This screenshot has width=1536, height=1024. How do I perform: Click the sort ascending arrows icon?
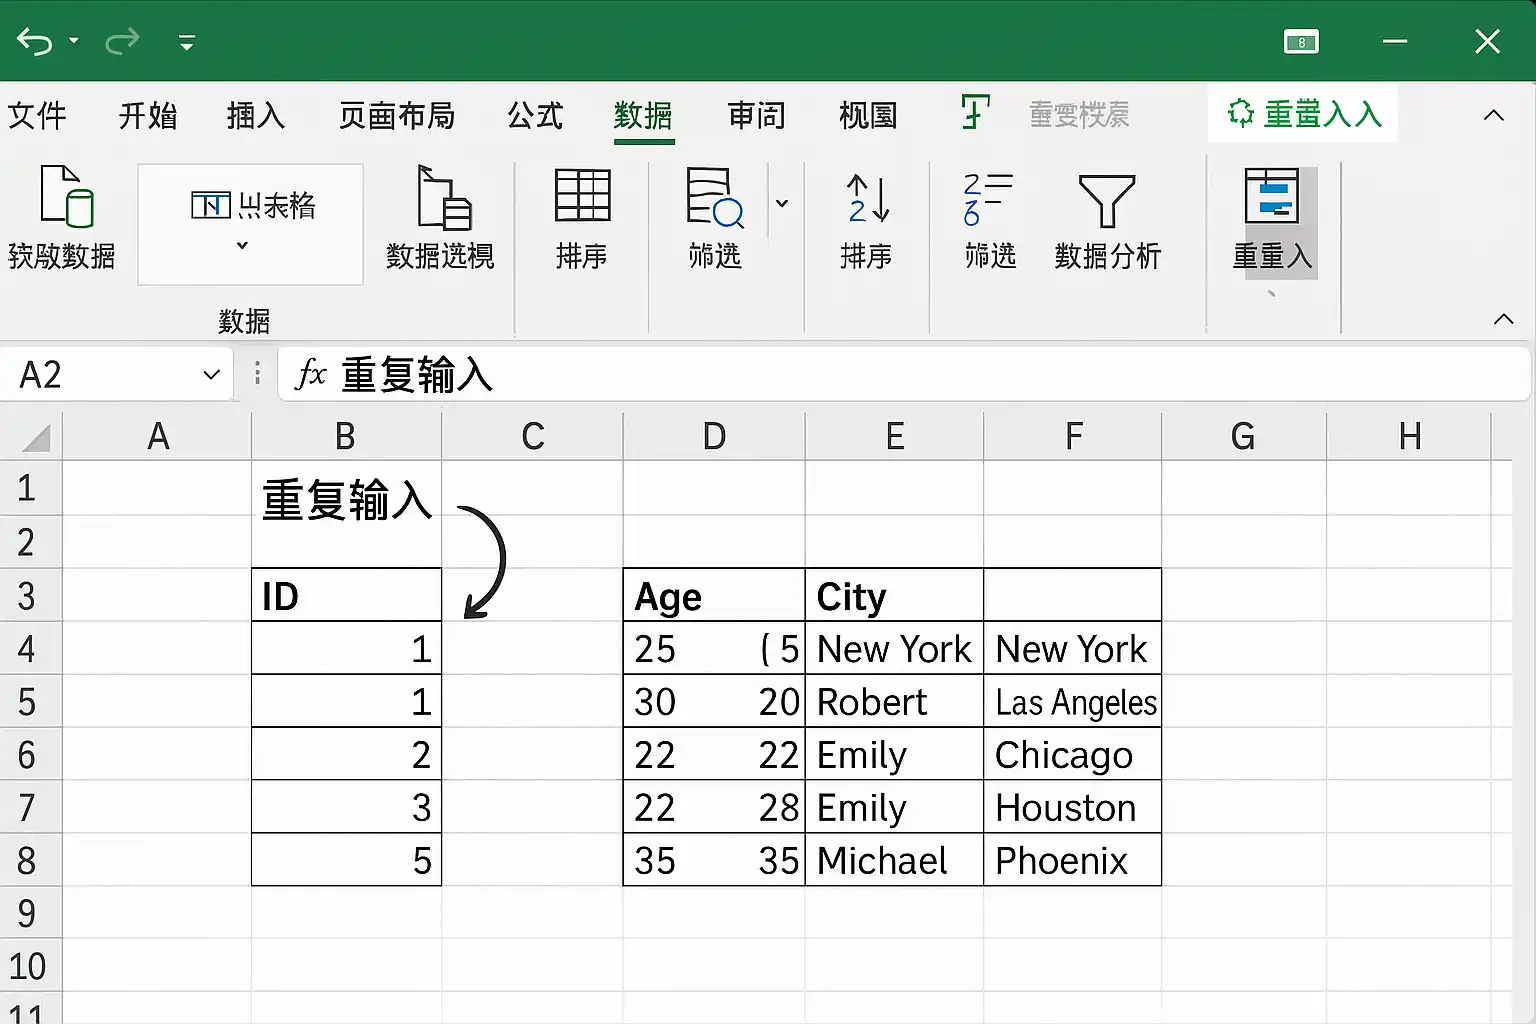pyautogui.click(x=867, y=198)
